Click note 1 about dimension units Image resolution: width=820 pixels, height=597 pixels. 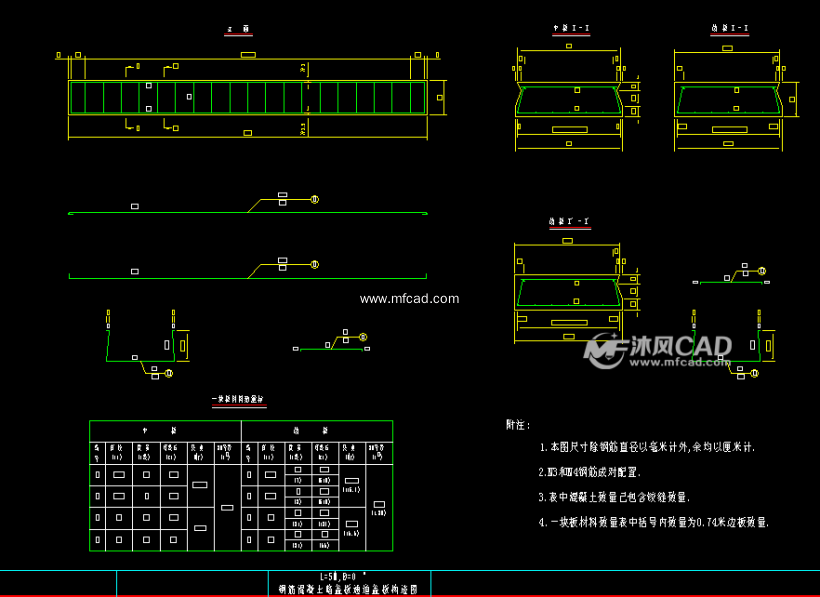[647, 447]
